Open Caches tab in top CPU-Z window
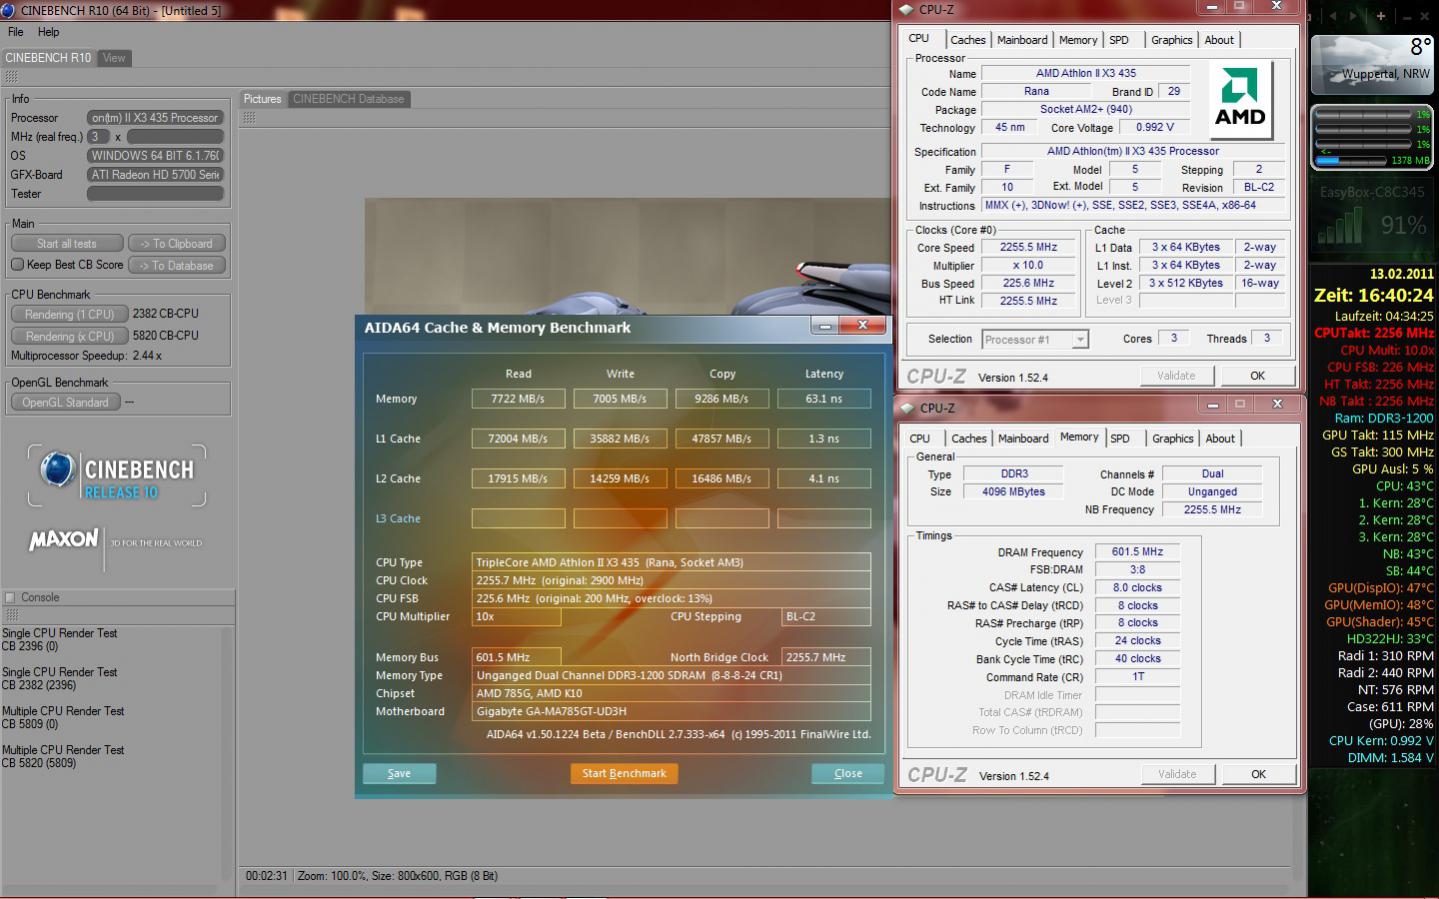This screenshot has width=1439, height=899. coord(967,40)
